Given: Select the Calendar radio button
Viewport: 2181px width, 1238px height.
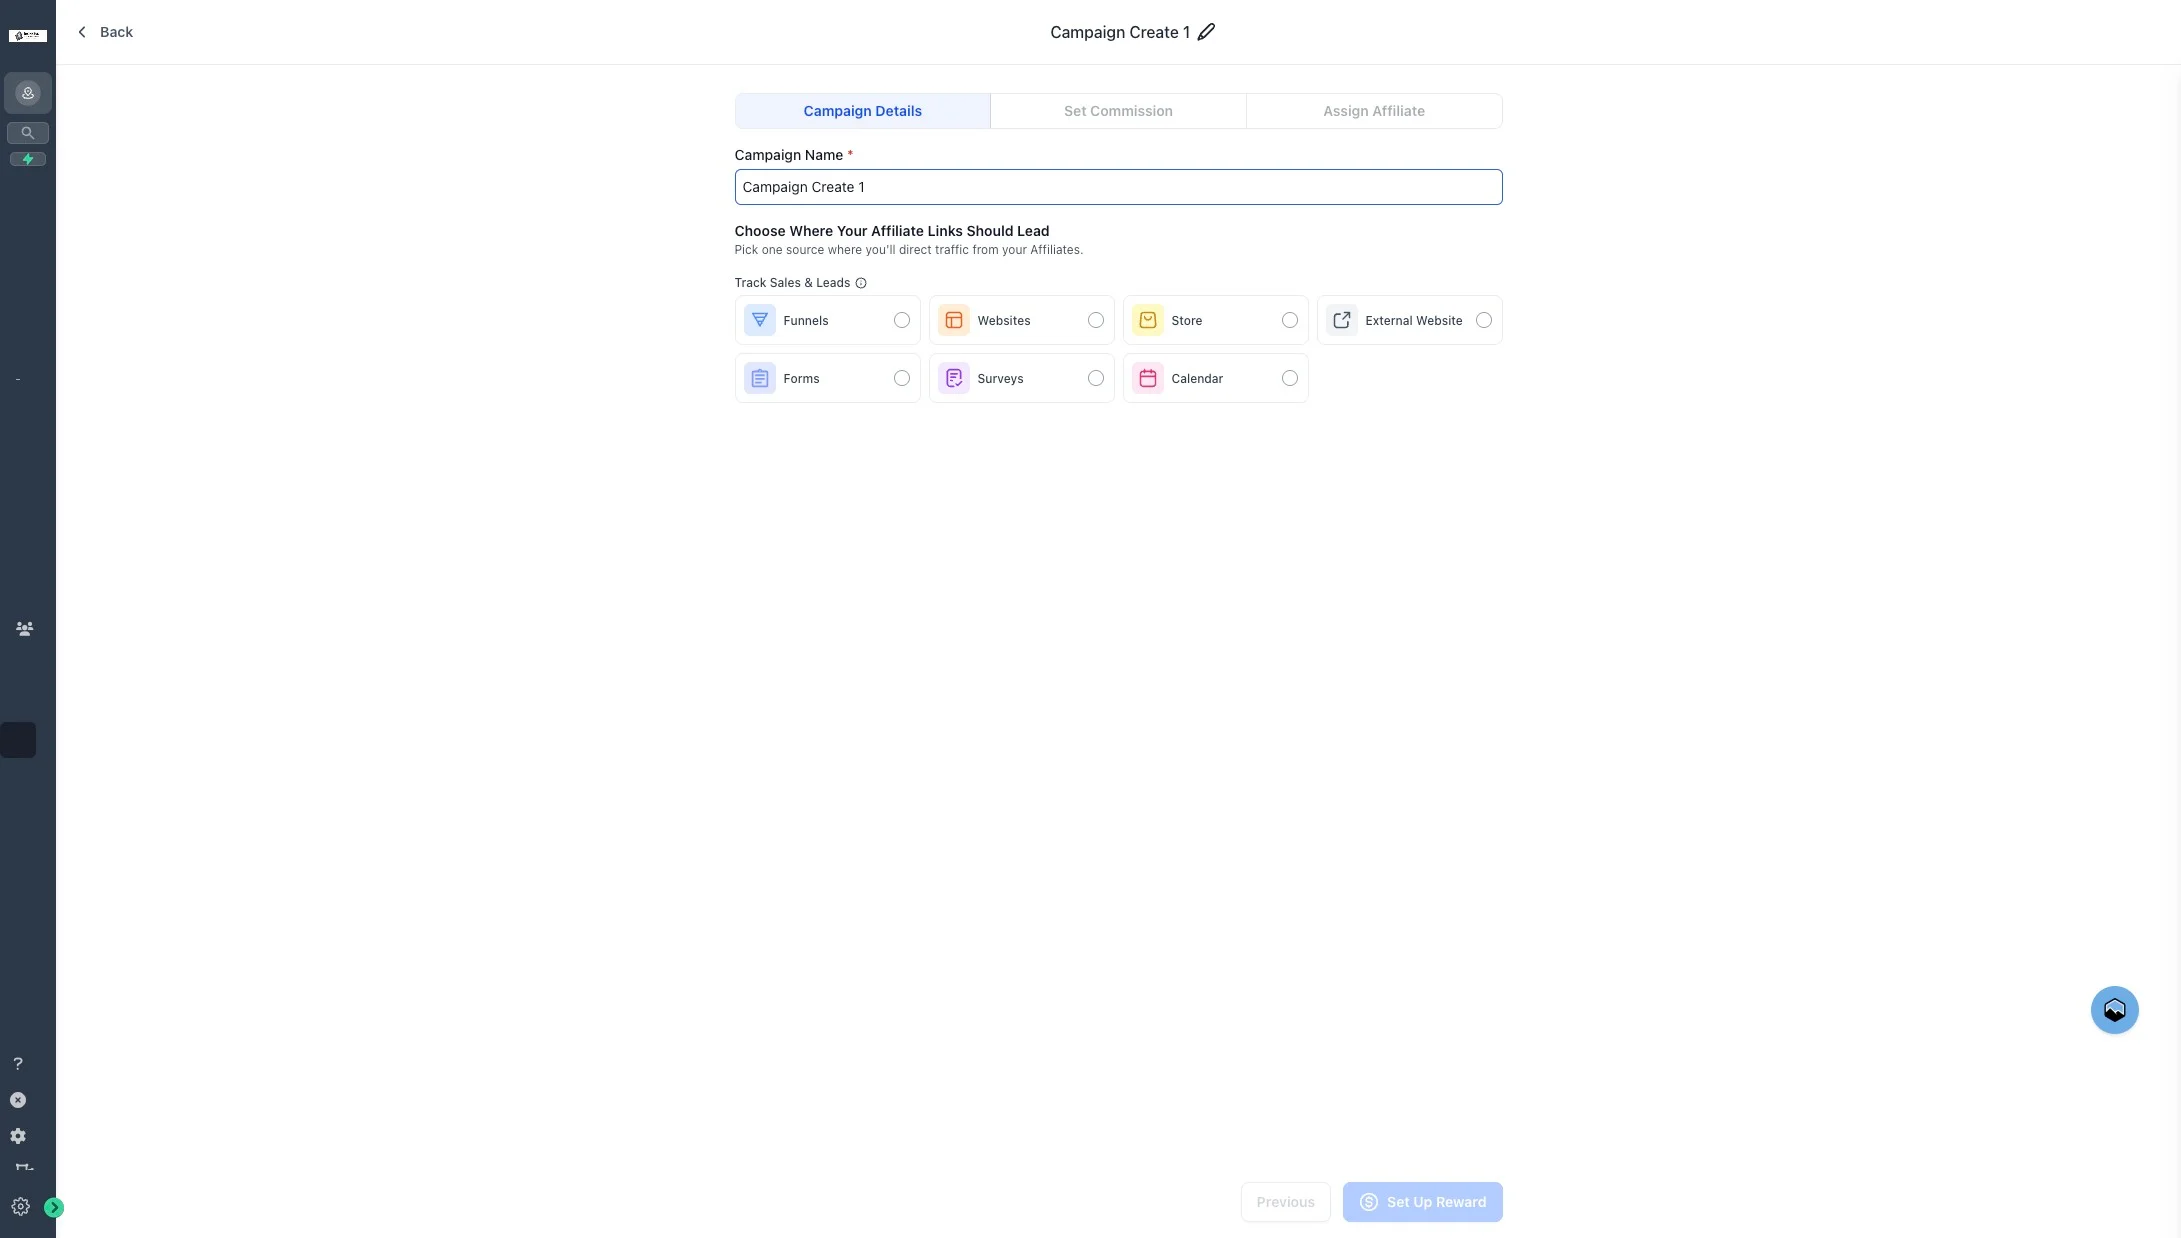Looking at the screenshot, I should pyautogui.click(x=1290, y=378).
